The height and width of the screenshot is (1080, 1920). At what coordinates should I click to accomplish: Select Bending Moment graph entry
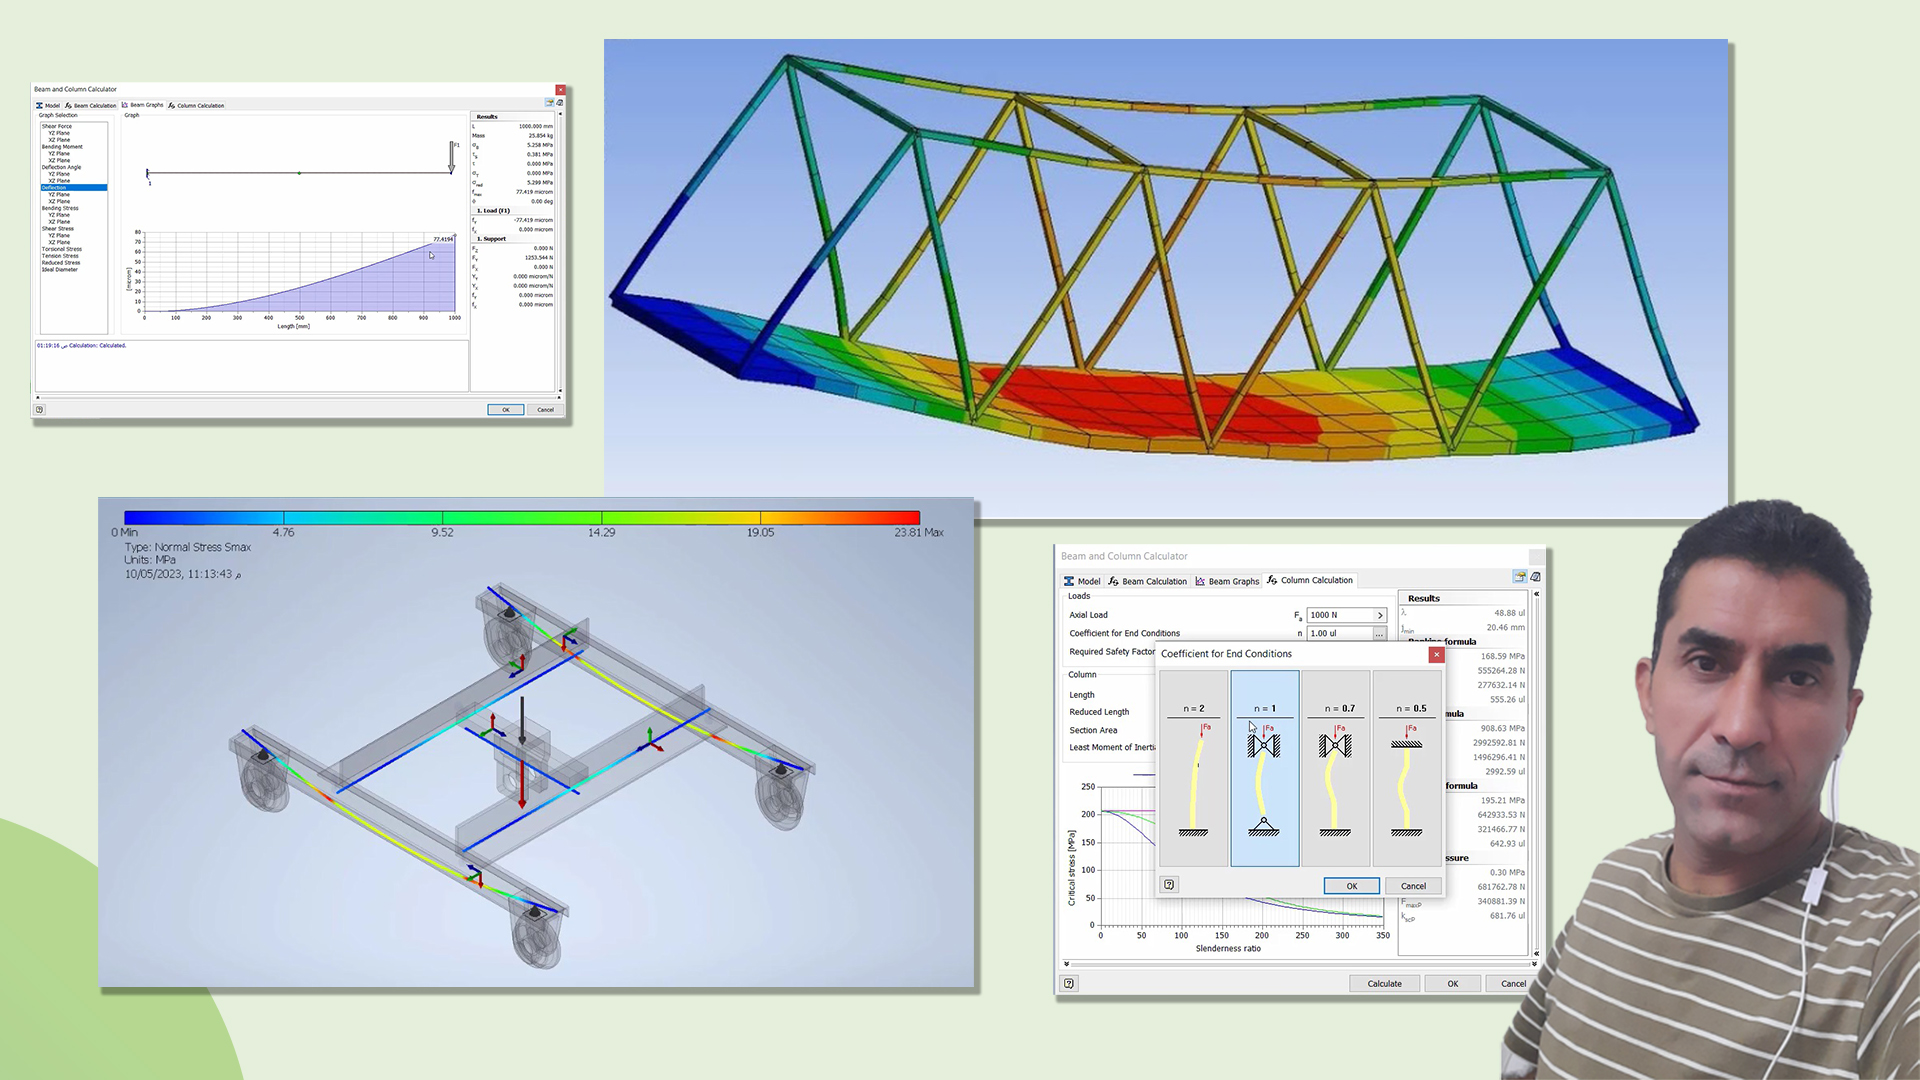point(62,147)
